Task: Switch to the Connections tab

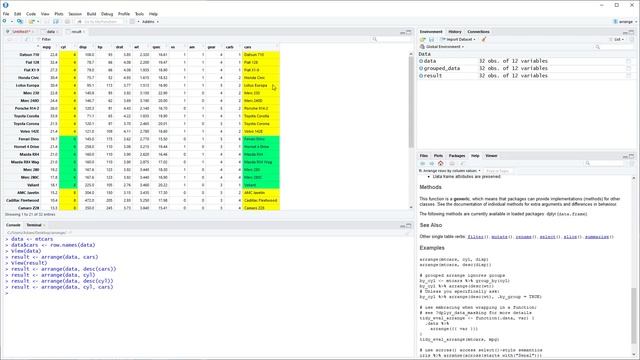Action: (478, 31)
